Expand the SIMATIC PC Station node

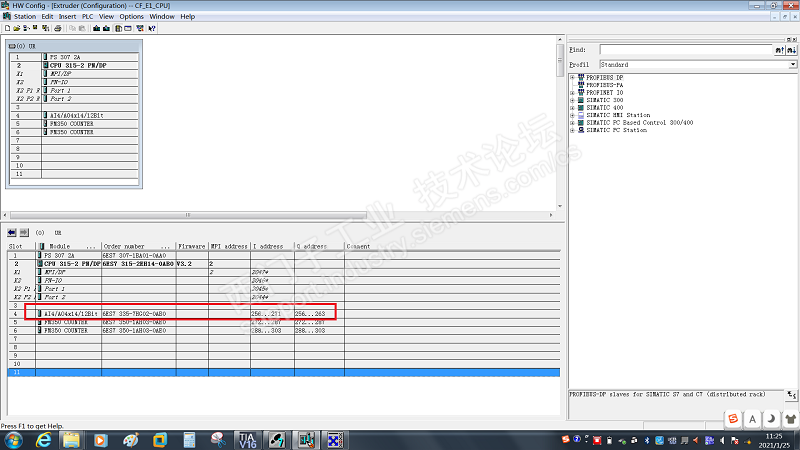(x=572, y=131)
